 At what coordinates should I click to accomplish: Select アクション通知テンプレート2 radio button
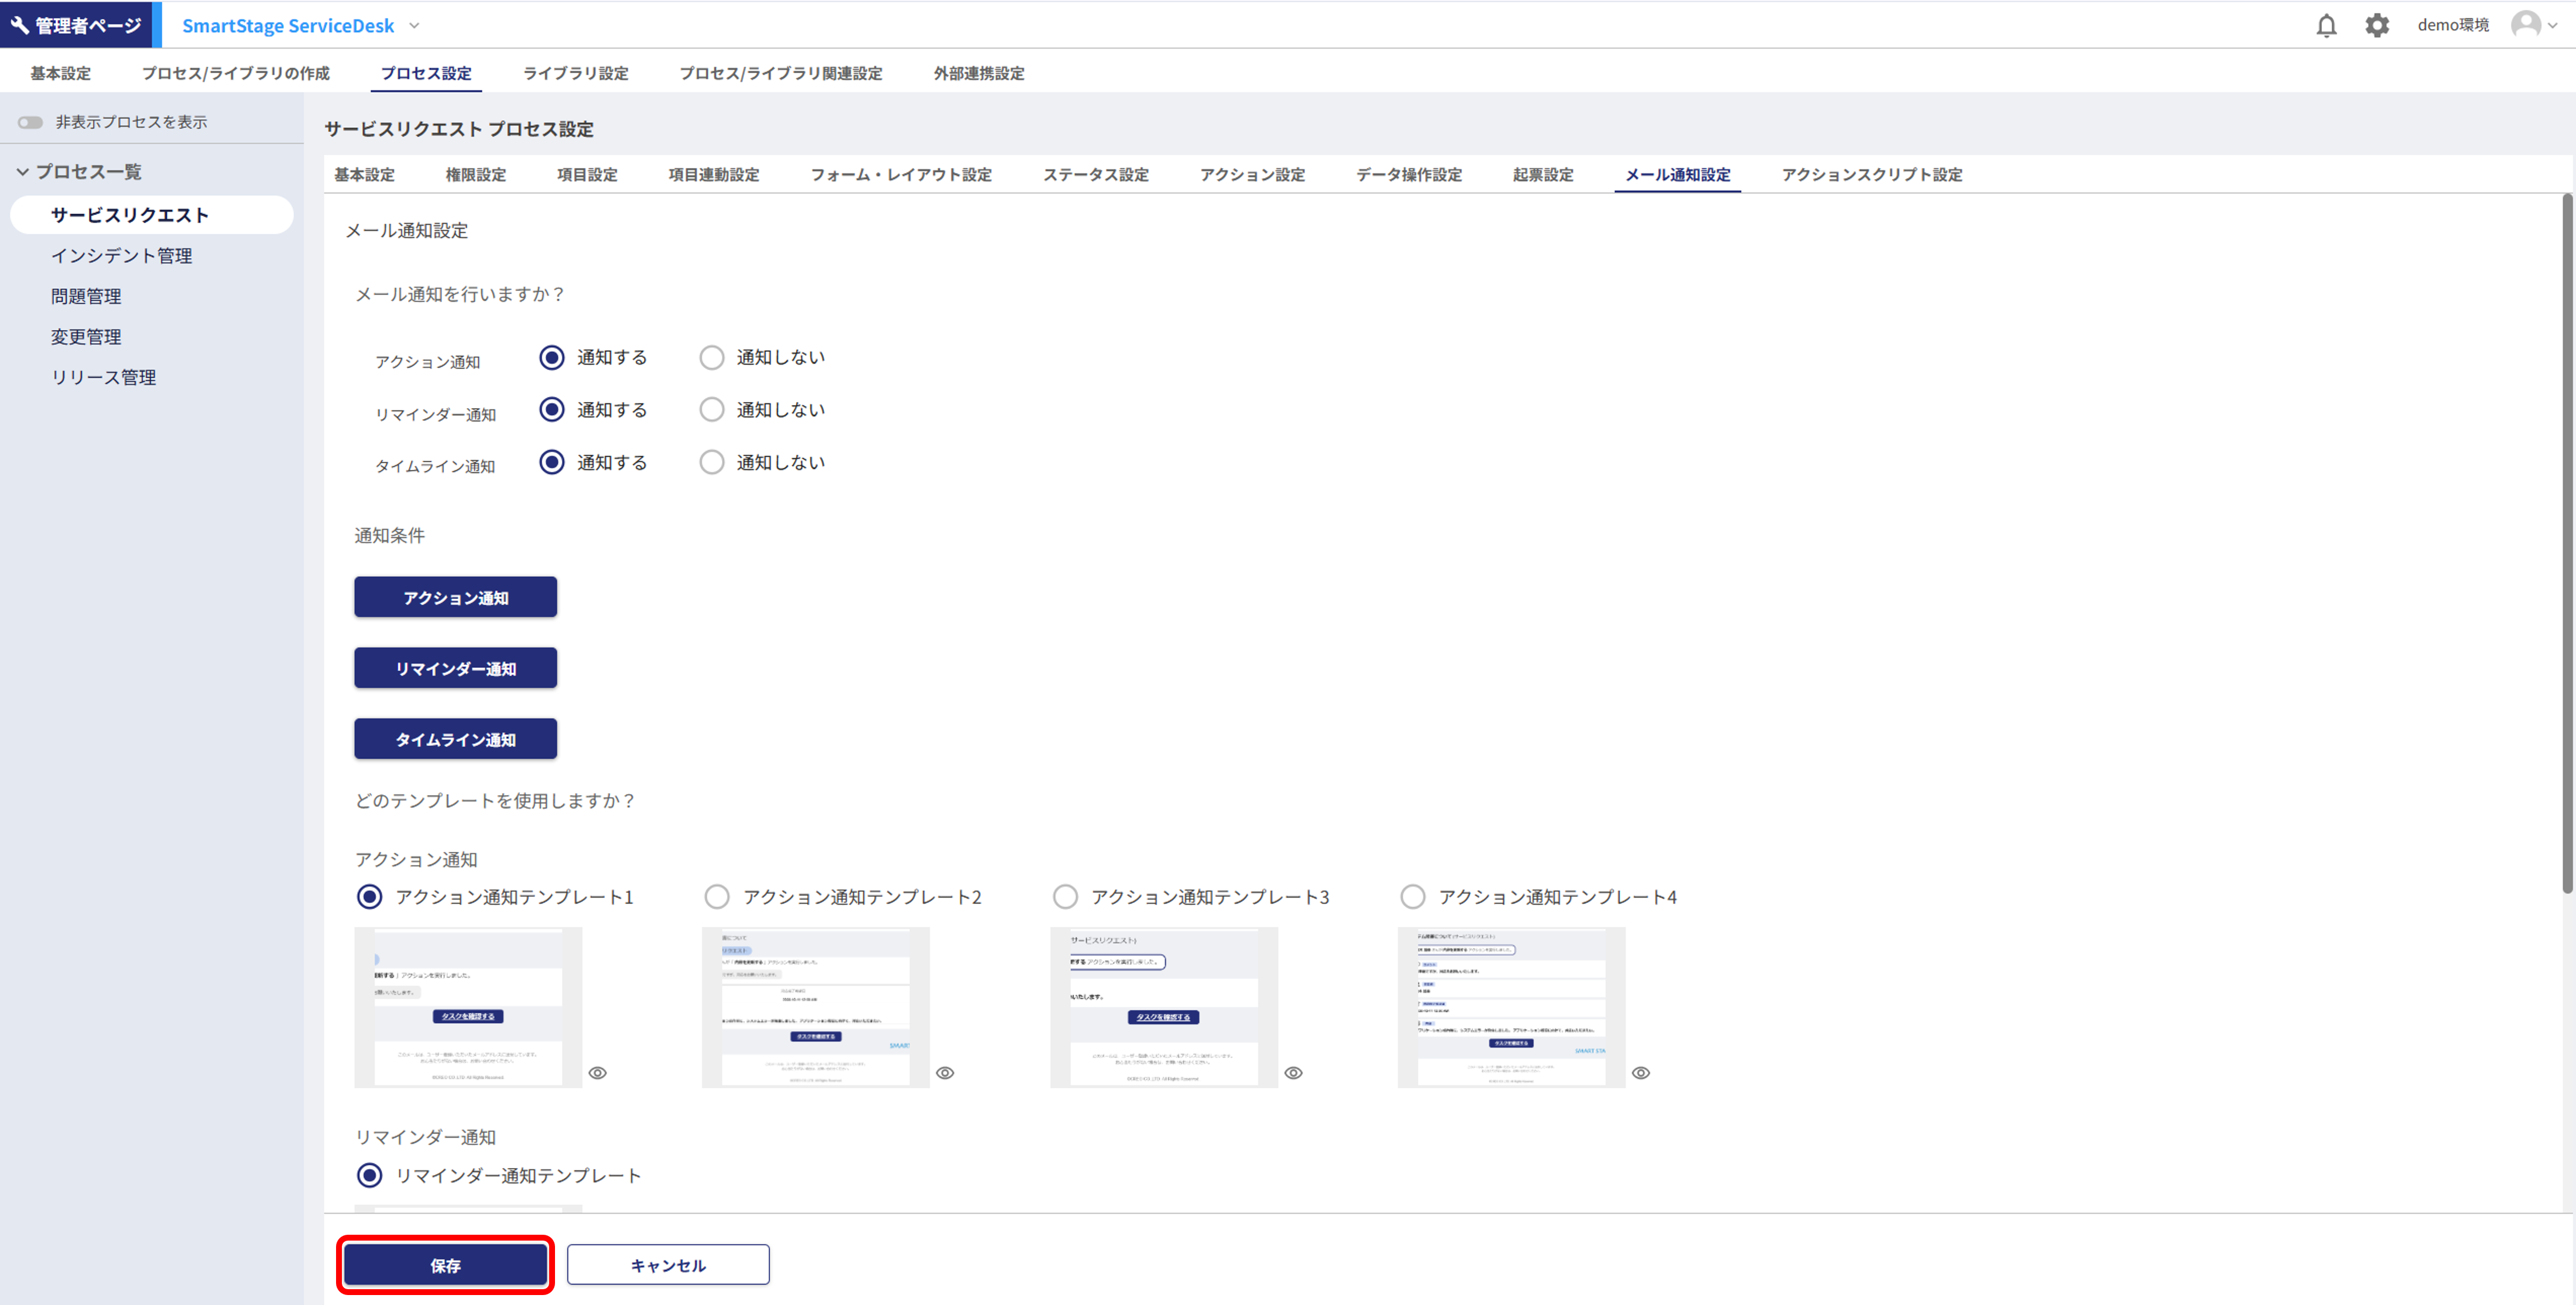(717, 897)
